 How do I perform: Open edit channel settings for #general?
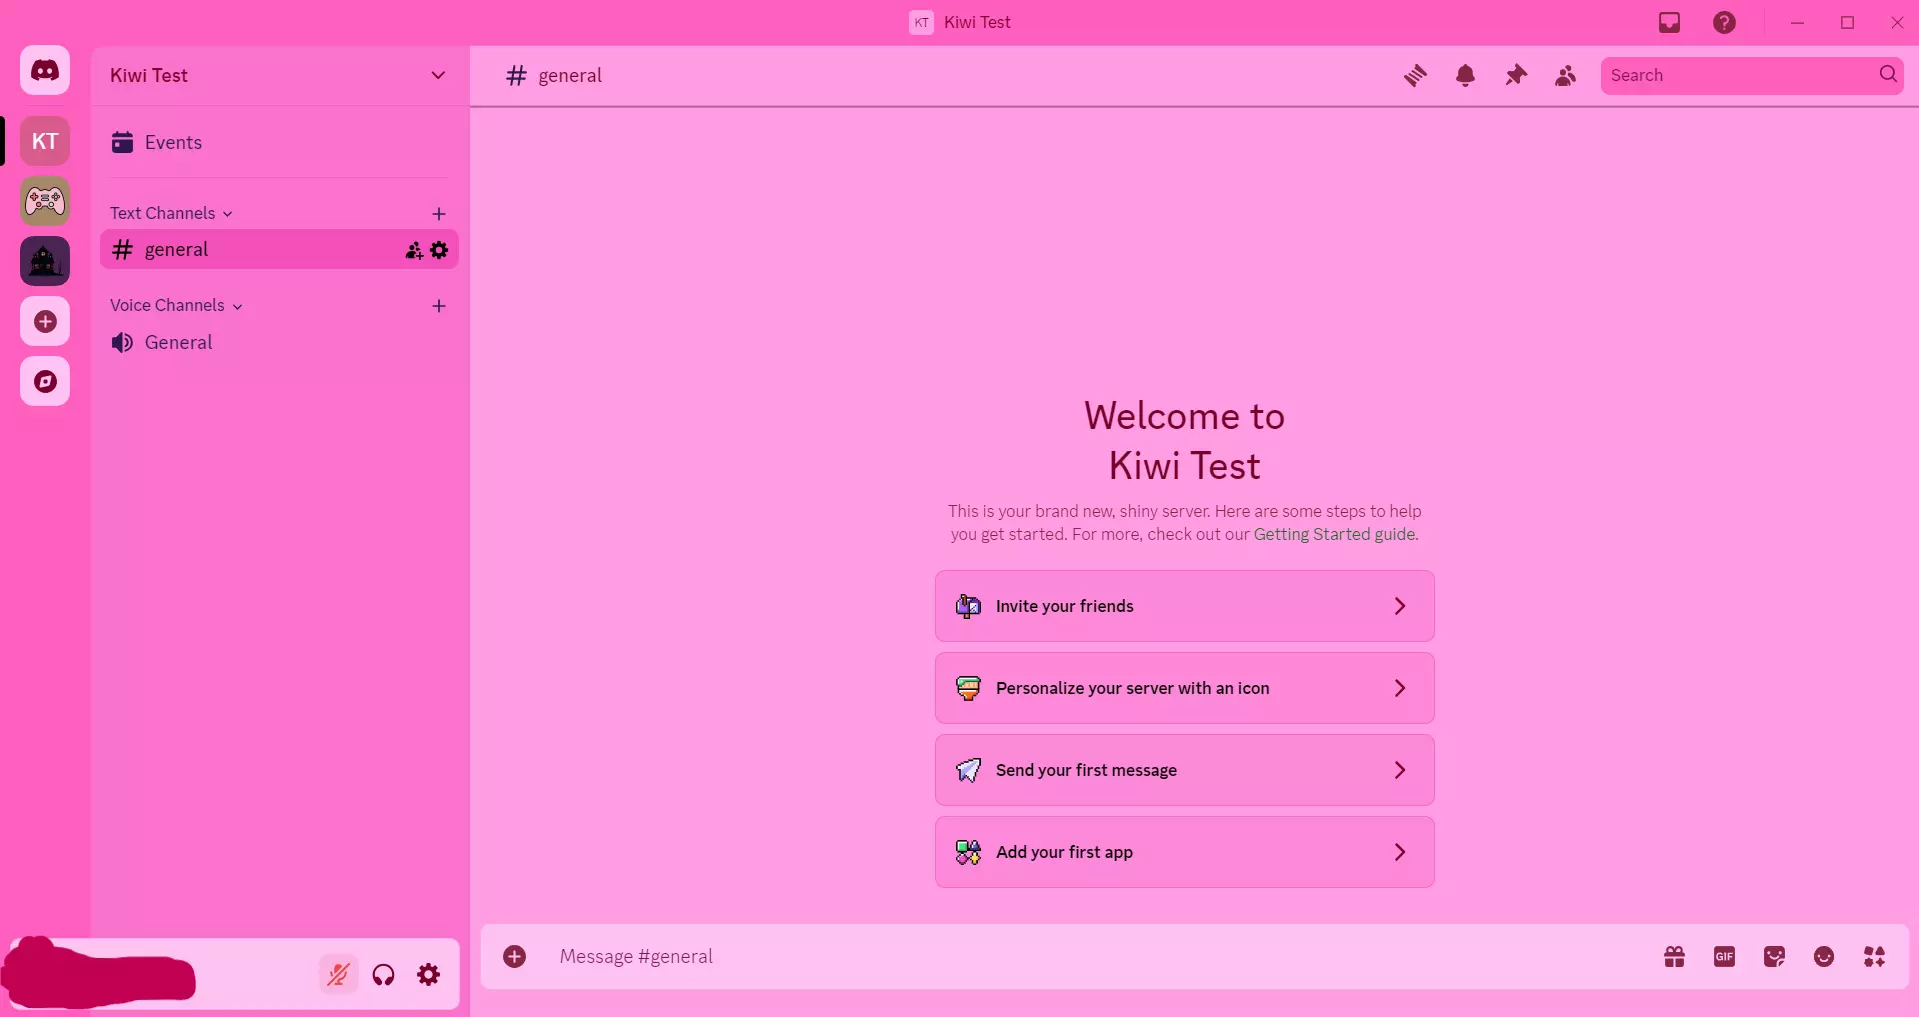pyautogui.click(x=439, y=250)
